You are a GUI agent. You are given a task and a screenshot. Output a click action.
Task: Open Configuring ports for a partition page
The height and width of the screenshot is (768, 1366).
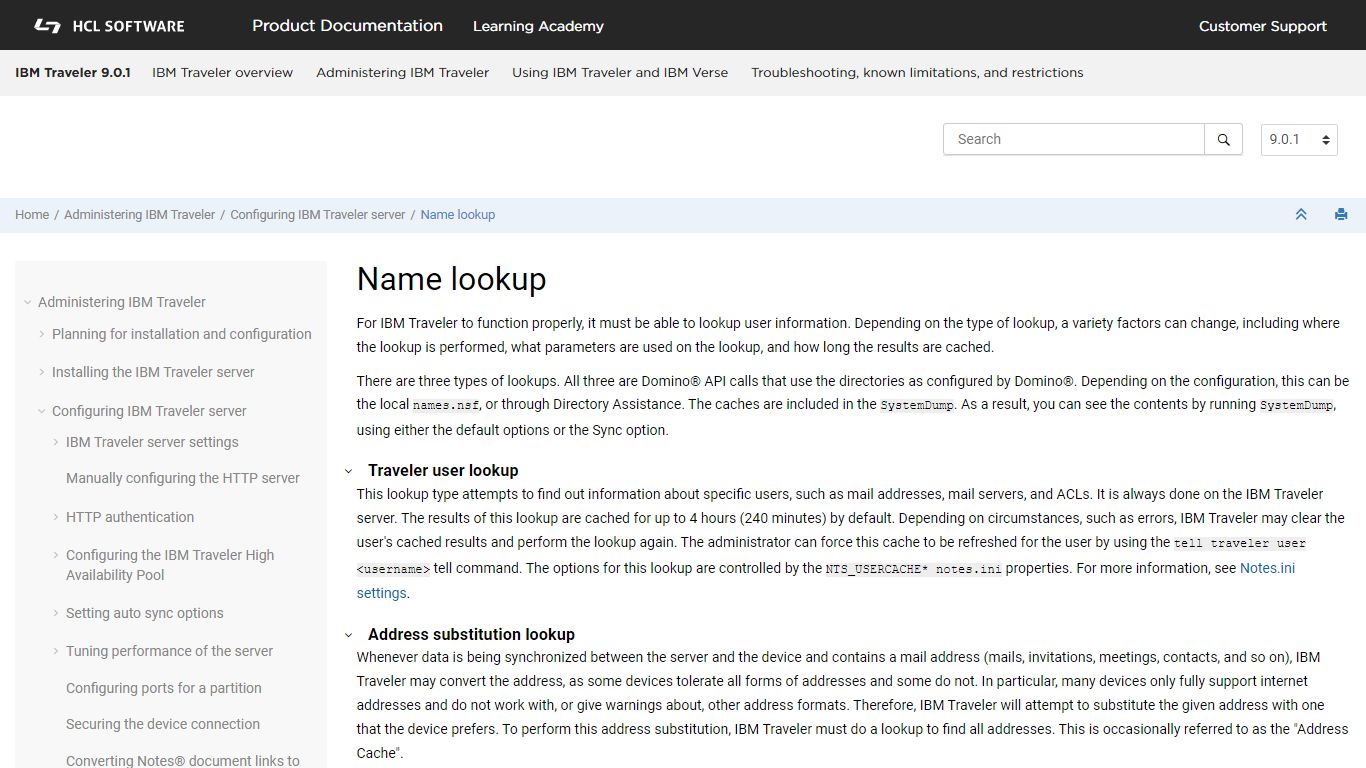[164, 688]
